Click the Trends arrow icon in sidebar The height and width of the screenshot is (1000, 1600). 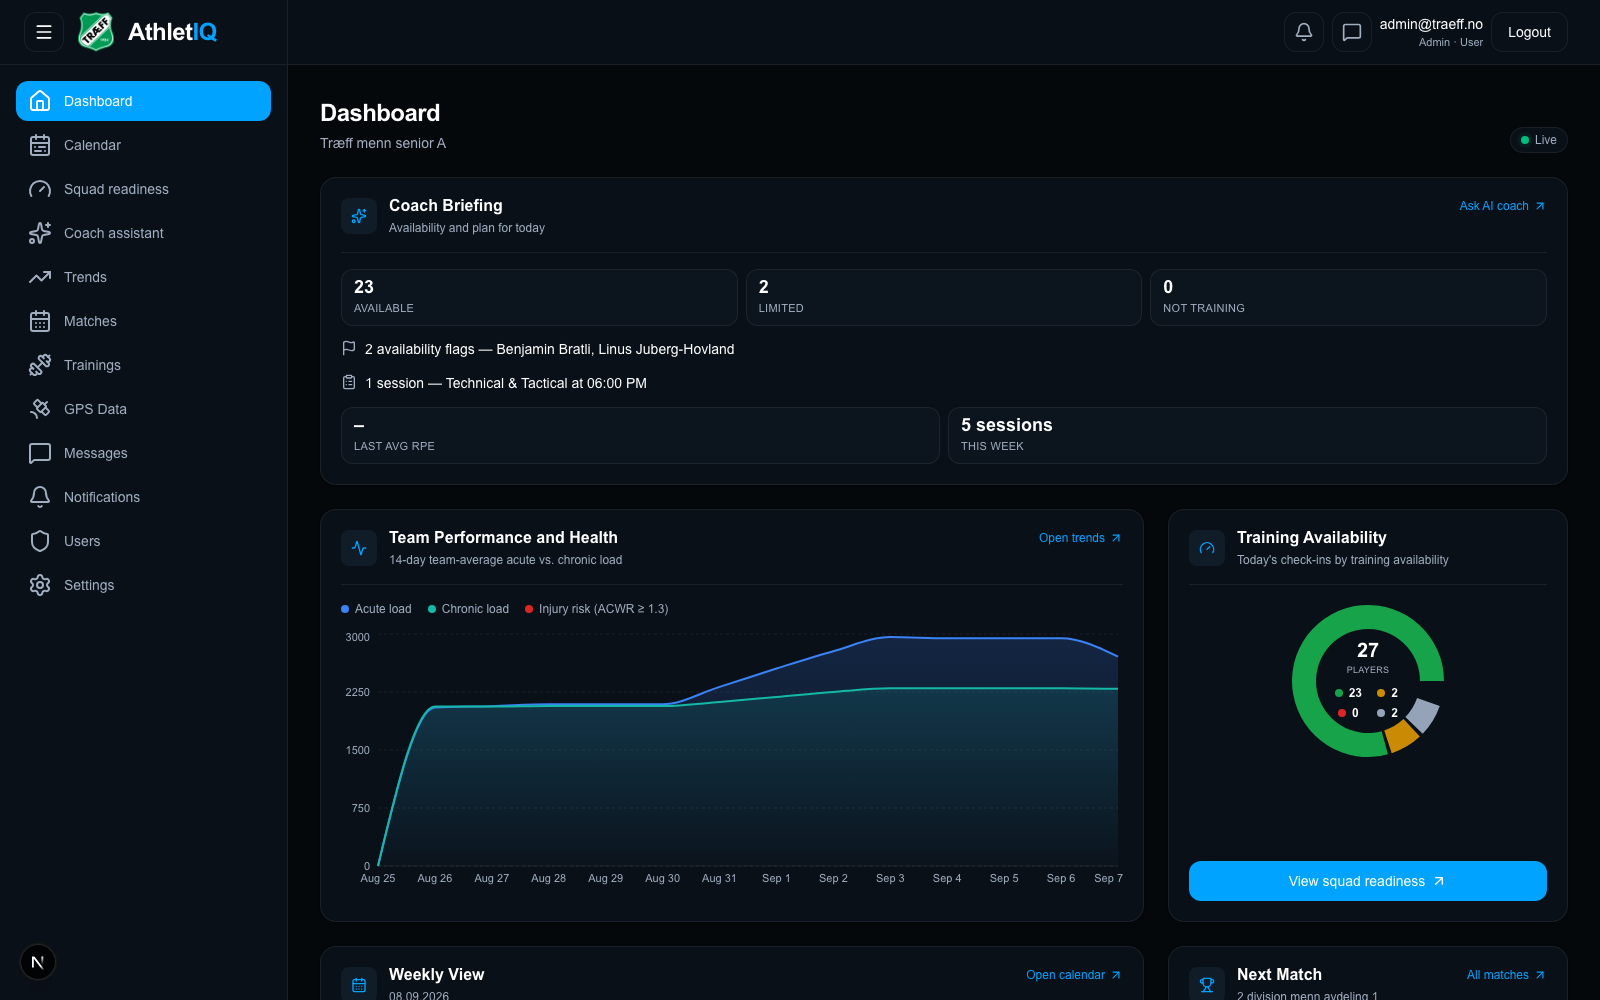[40, 277]
